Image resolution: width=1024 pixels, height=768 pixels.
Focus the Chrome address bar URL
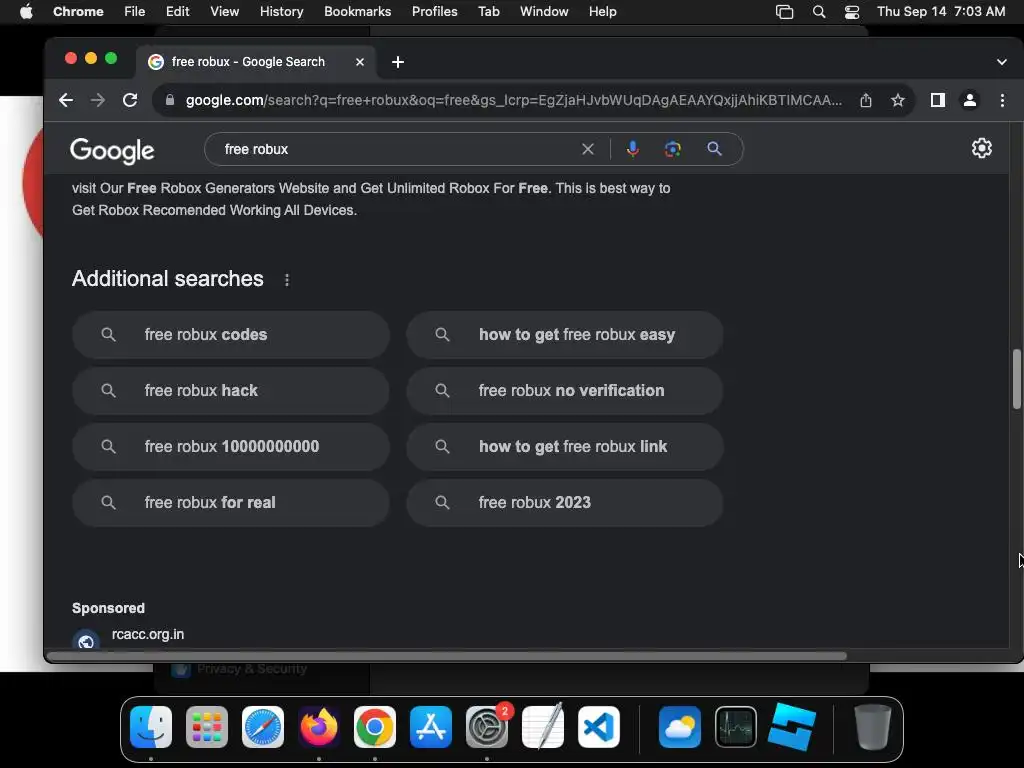click(x=514, y=100)
